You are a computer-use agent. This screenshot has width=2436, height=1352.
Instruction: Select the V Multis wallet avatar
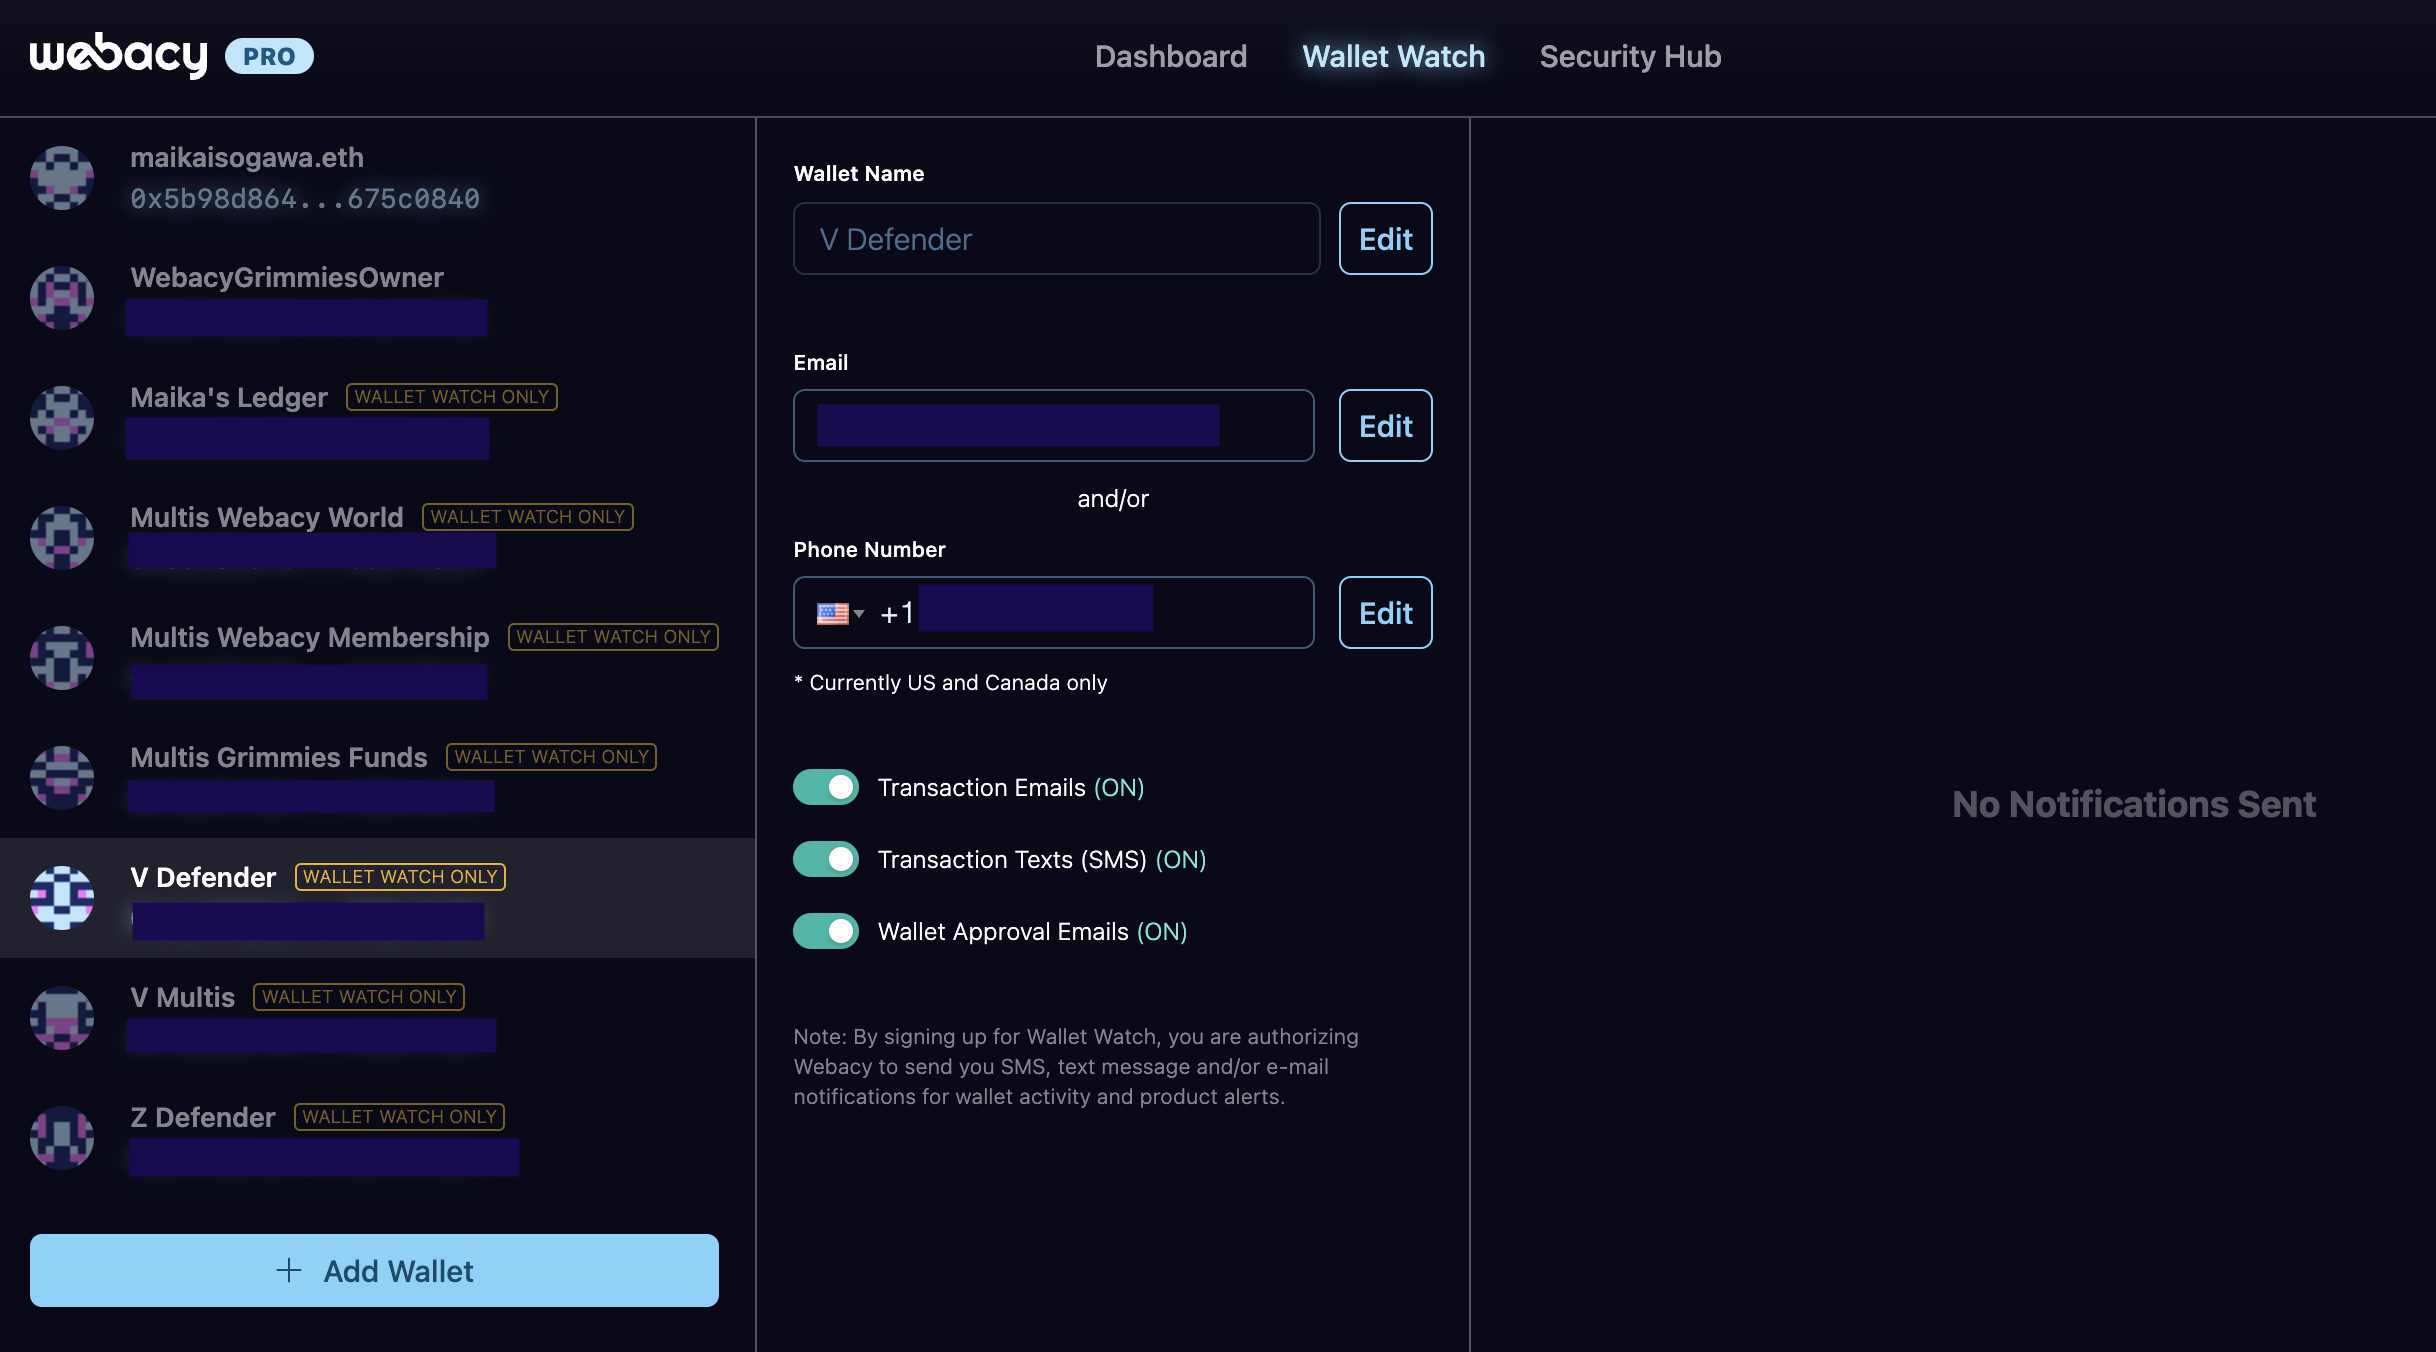tap(62, 1018)
